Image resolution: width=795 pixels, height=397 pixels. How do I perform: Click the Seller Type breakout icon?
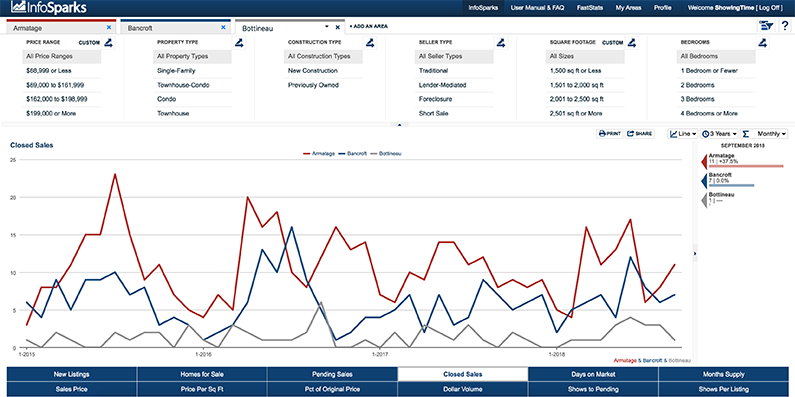pos(501,43)
